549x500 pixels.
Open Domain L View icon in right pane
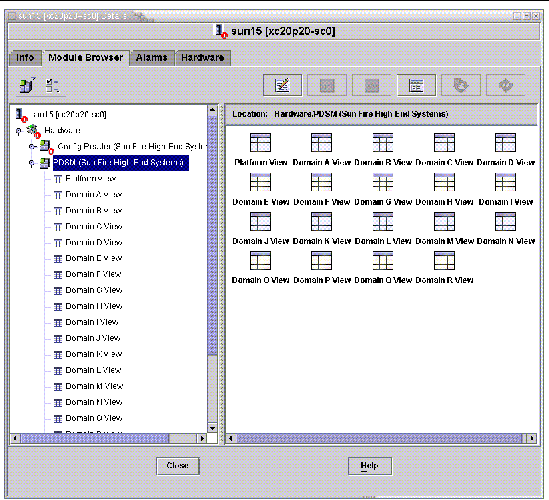coord(383,222)
